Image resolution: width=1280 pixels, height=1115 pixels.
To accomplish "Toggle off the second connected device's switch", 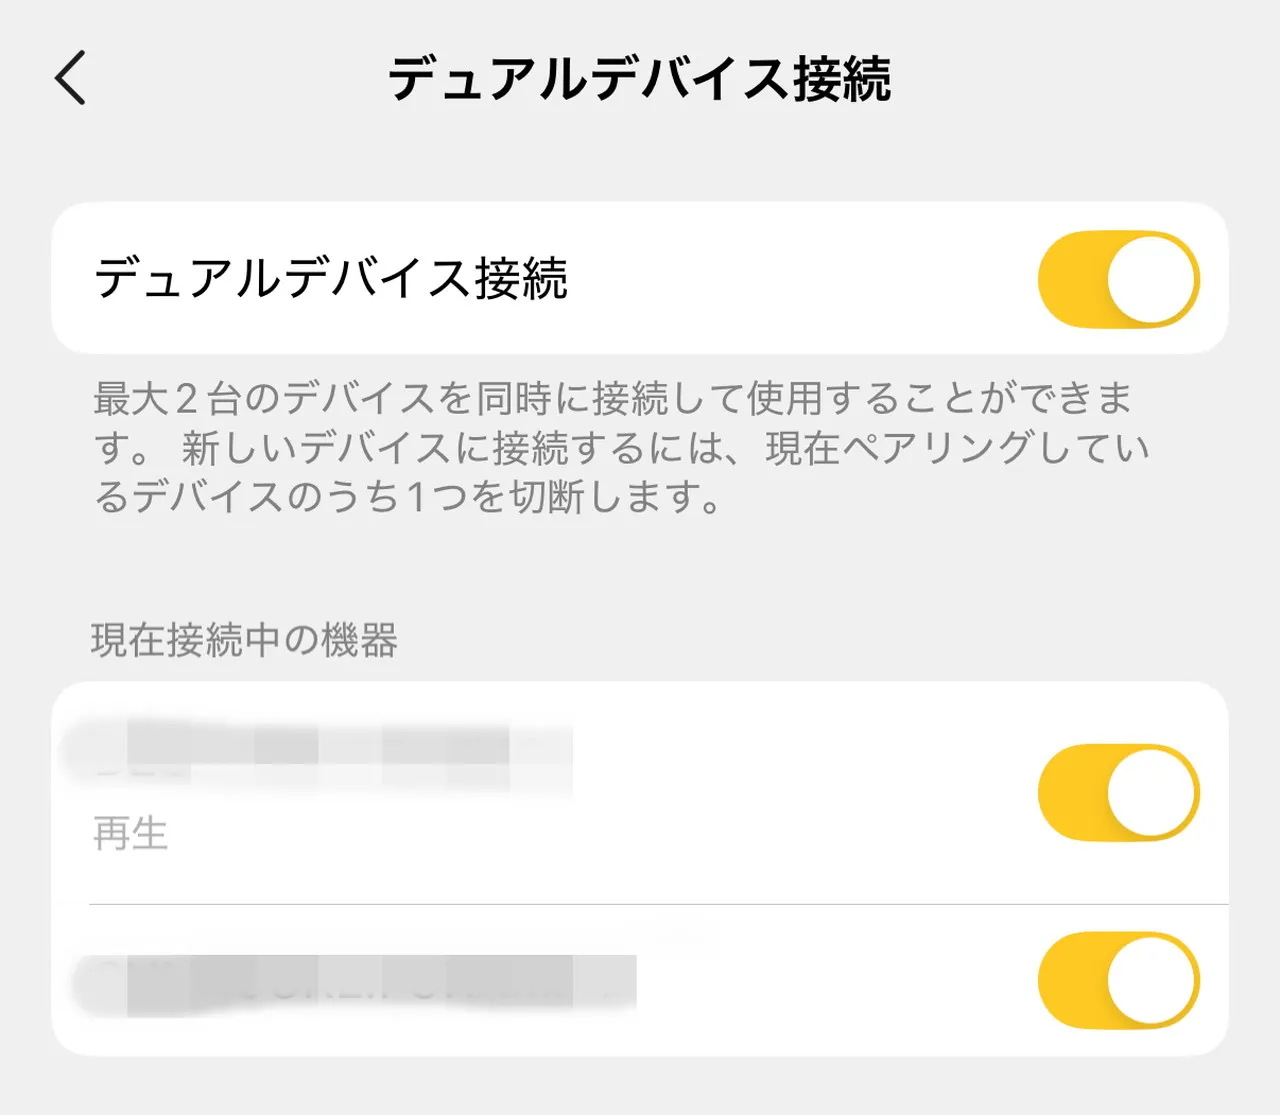I will click(1118, 981).
